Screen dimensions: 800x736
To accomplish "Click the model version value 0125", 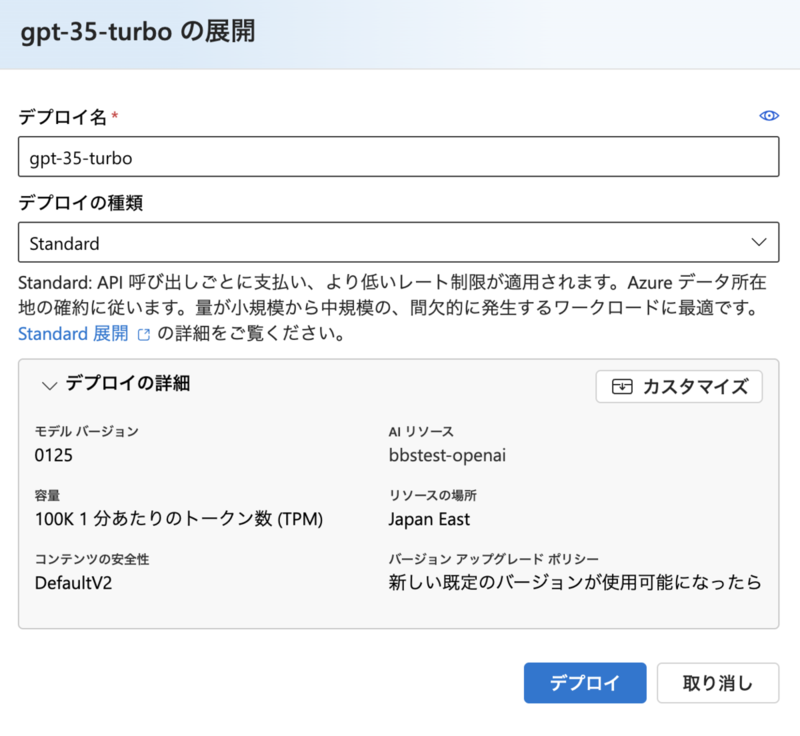I will (x=54, y=455).
